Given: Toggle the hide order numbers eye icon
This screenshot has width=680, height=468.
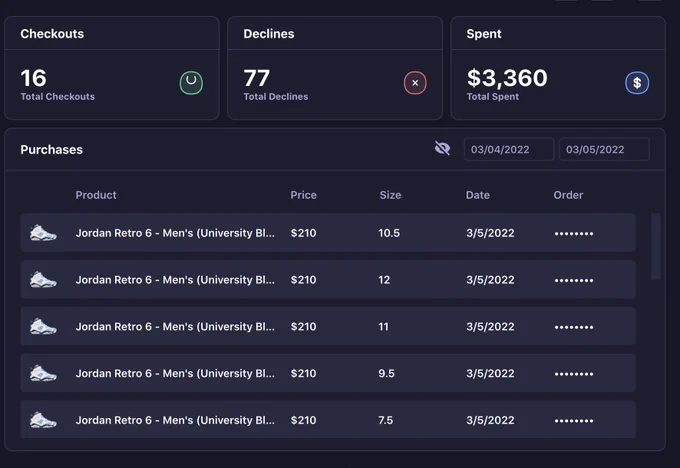Looking at the screenshot, I should (x=442, y=149).
